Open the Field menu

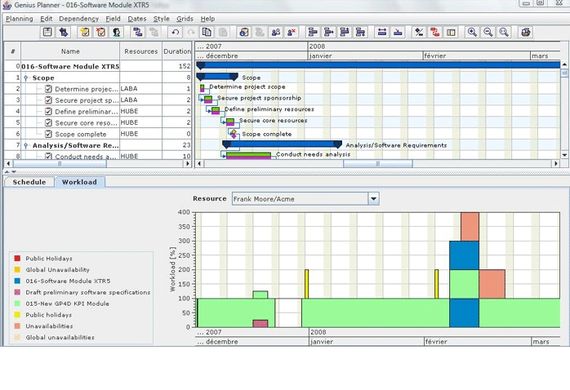click(x=113, y=19)
